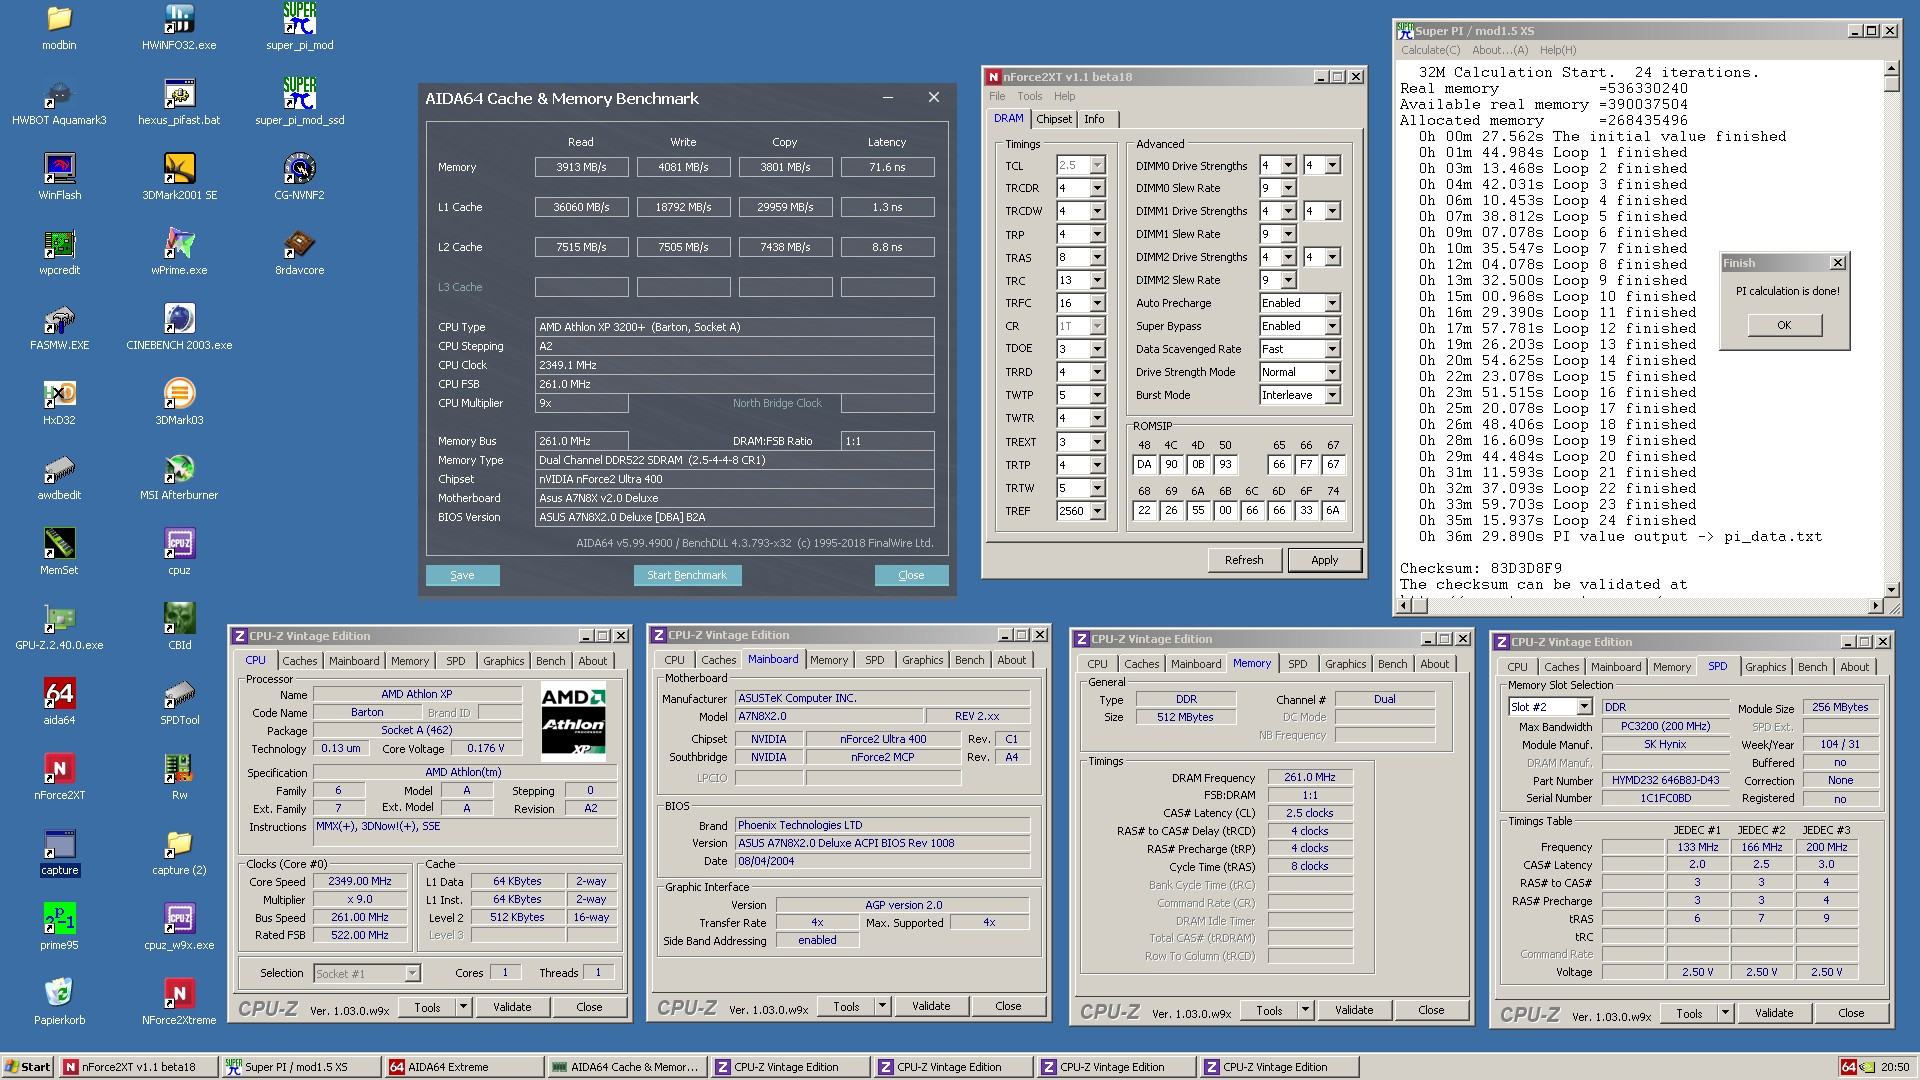Image resolution: width=1920 pixels, height=1080 pixels.
Task: Click Start Benchmark in AIDA64
Action: pyautogui.click(x=687, y=575)
